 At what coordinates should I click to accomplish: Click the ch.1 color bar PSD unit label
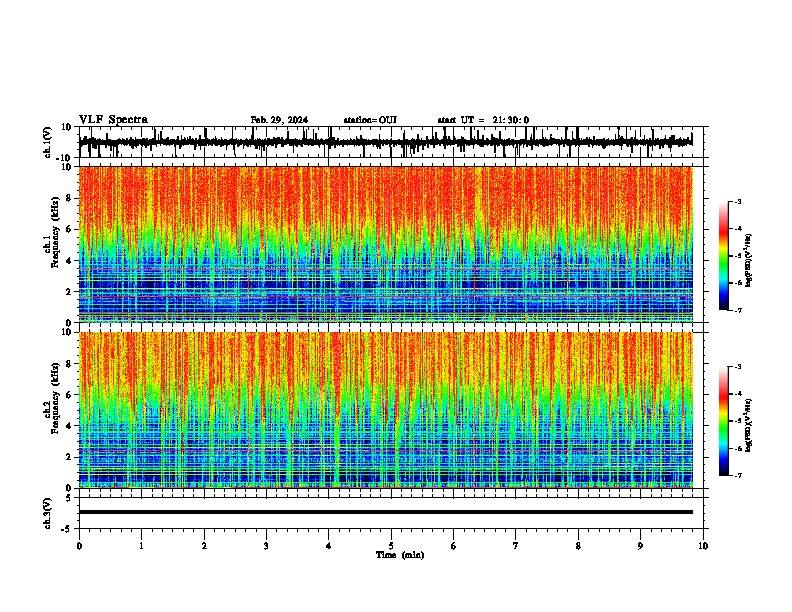[749, 260]
